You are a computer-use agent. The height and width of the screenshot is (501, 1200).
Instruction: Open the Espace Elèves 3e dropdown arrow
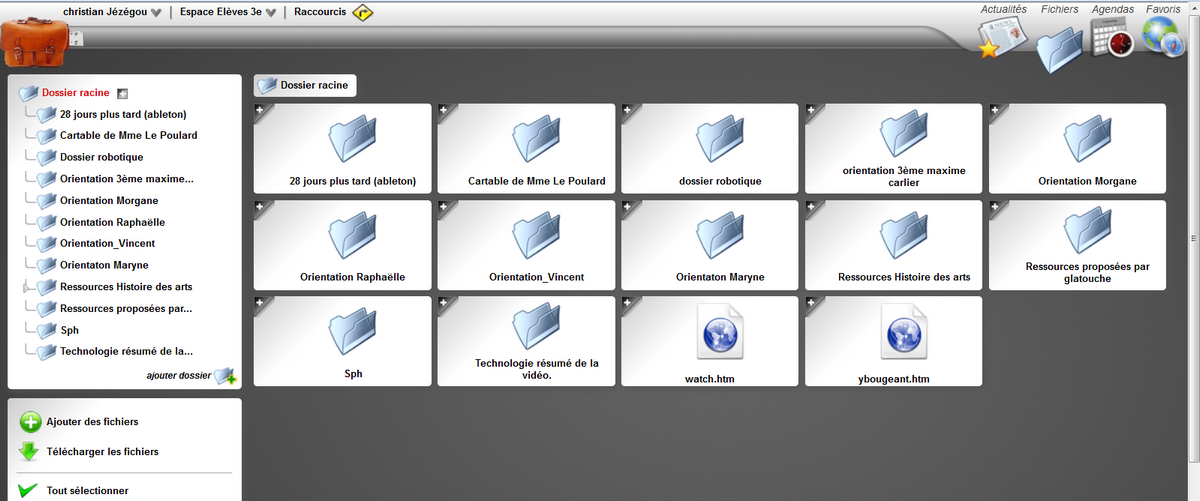pos(271,14)
